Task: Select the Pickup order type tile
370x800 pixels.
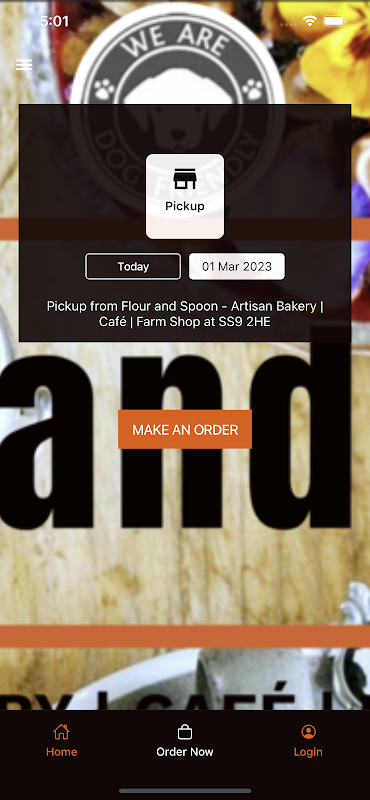Action: pyautogui.click(x=185, y=196)
